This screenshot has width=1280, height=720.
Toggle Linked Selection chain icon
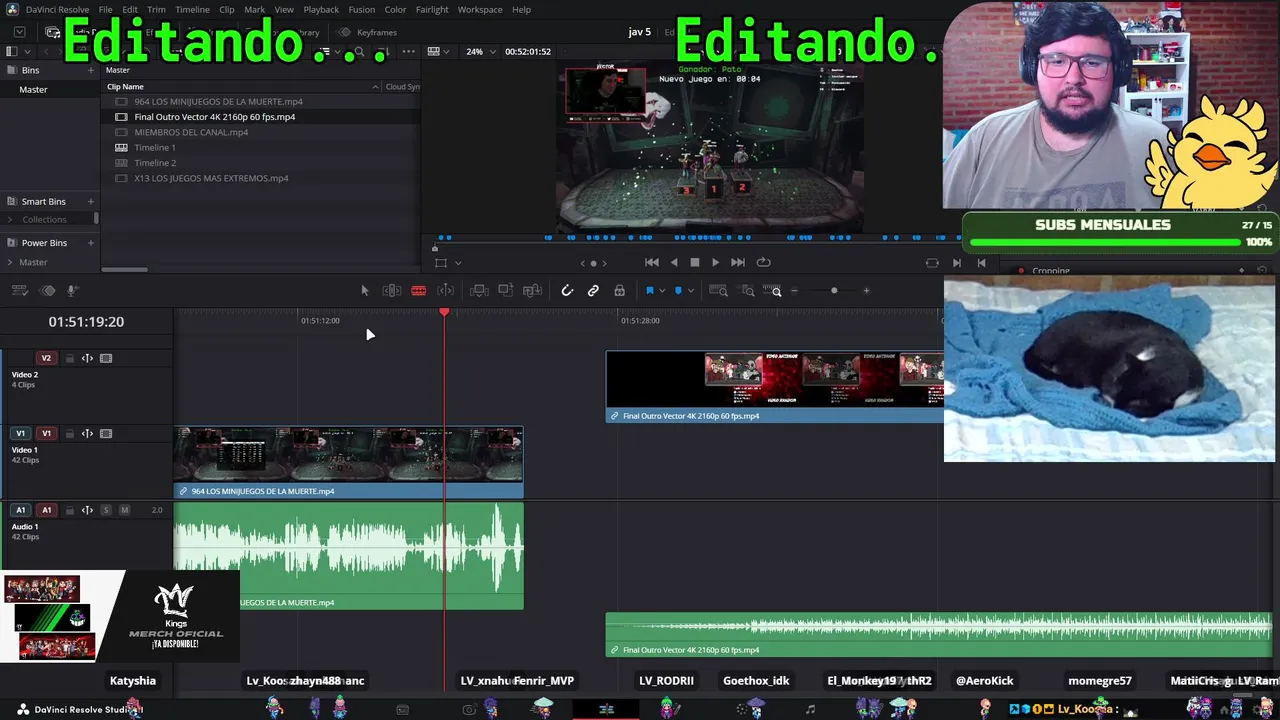click(x=593, y=291)
